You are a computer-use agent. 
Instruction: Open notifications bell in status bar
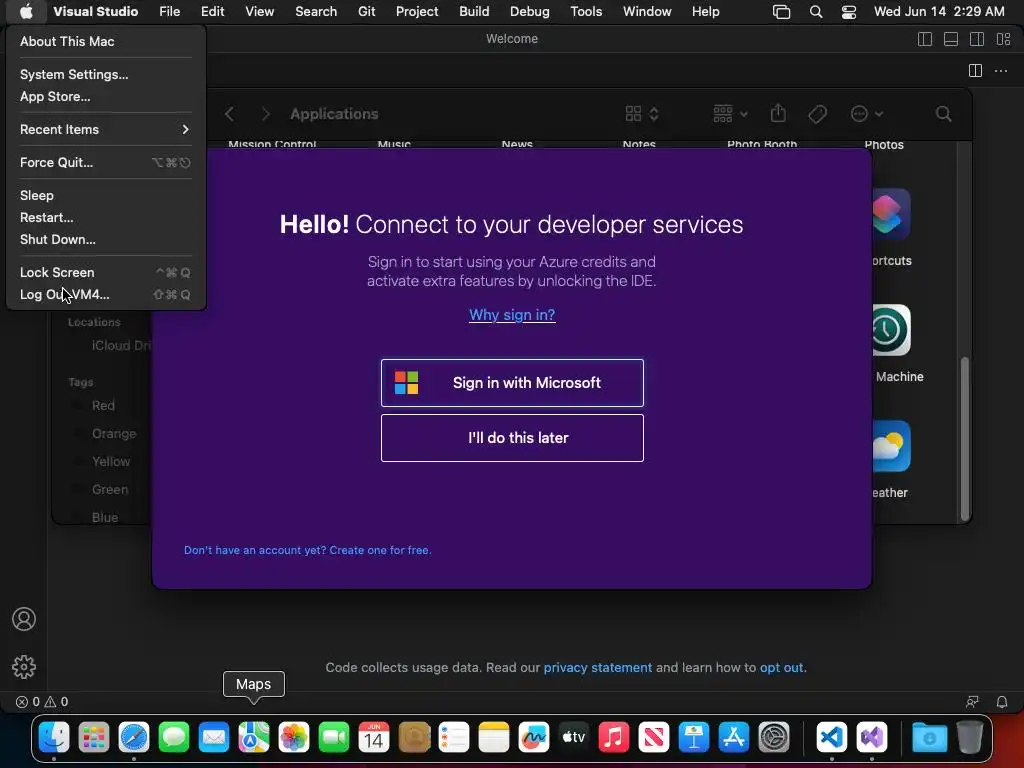[x=1002, y=702]
